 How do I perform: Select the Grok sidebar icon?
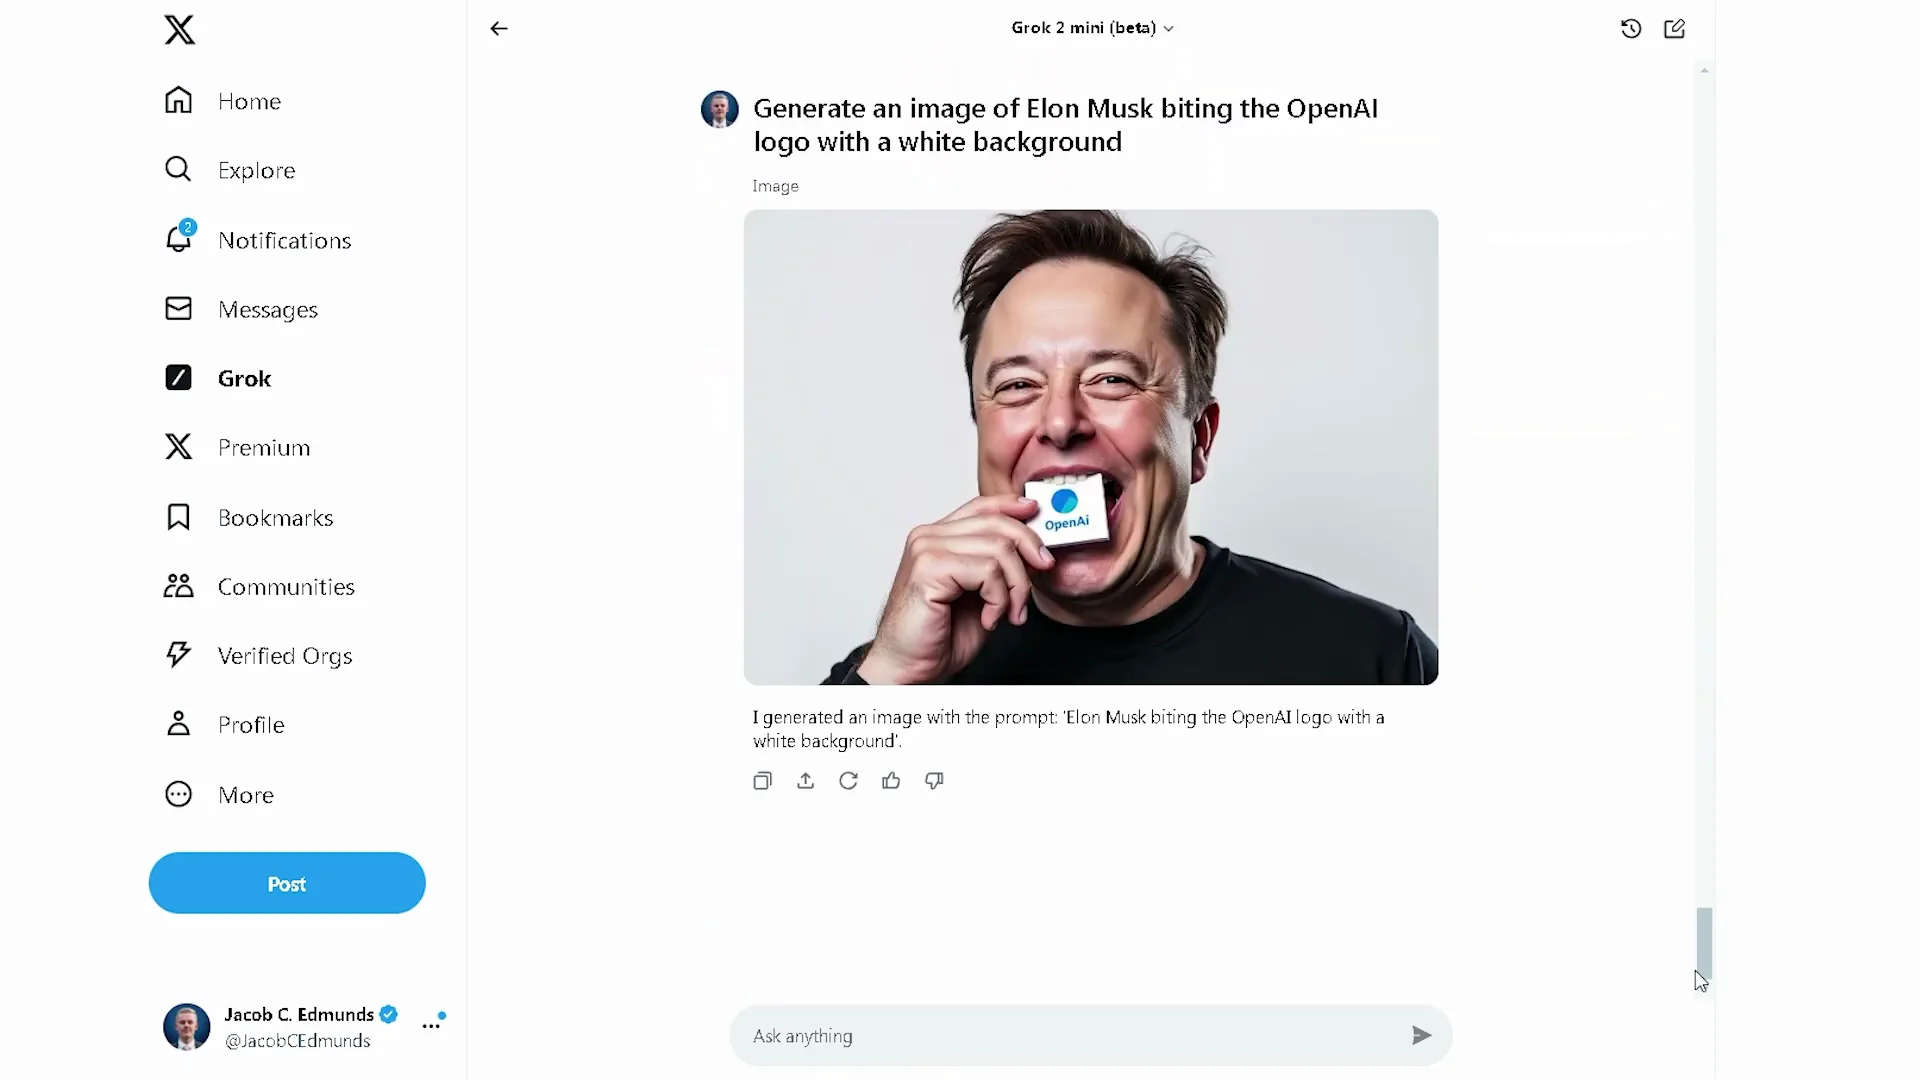178,377
